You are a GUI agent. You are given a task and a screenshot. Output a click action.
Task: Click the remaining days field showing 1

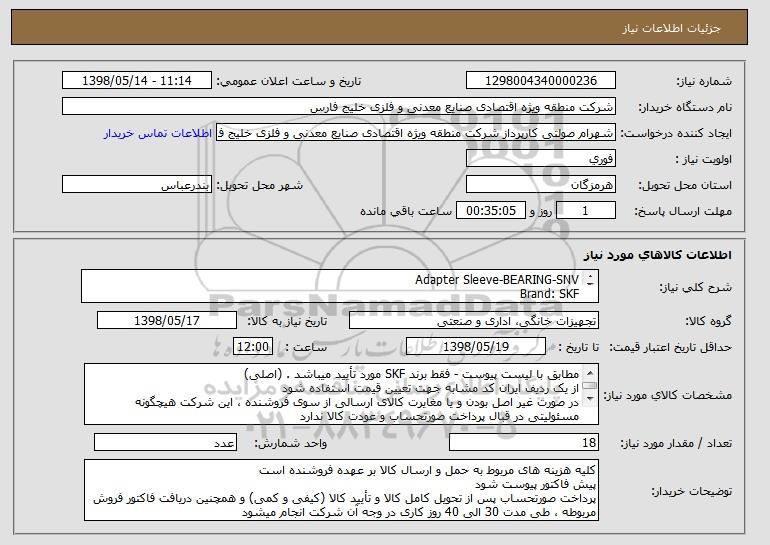click(x=585, y=211)
